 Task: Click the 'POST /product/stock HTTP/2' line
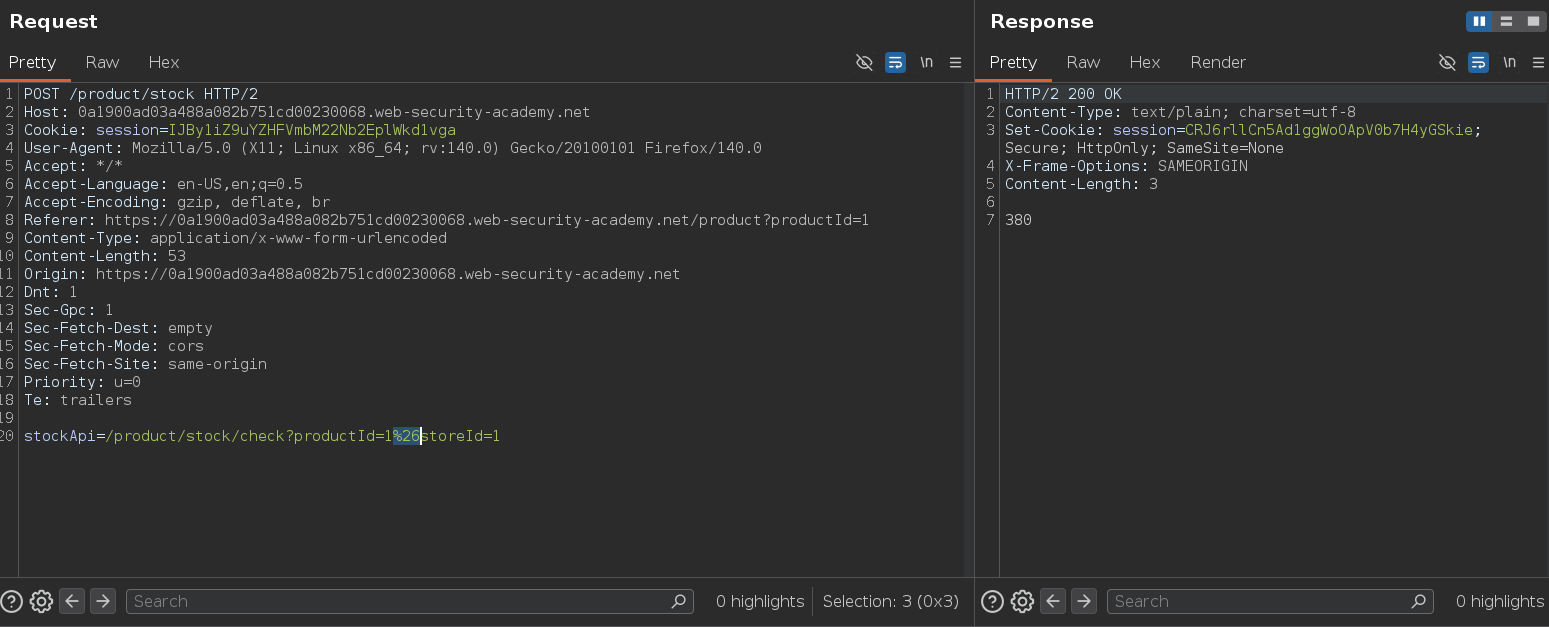coord(141,94)
